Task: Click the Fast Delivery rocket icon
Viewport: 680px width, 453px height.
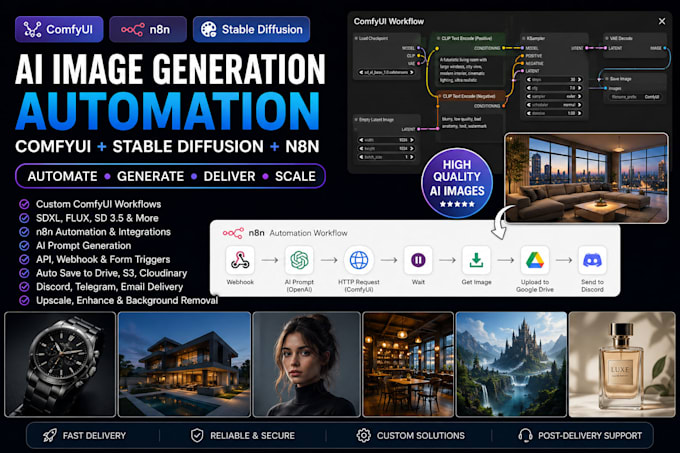Action: click(49, 435)
